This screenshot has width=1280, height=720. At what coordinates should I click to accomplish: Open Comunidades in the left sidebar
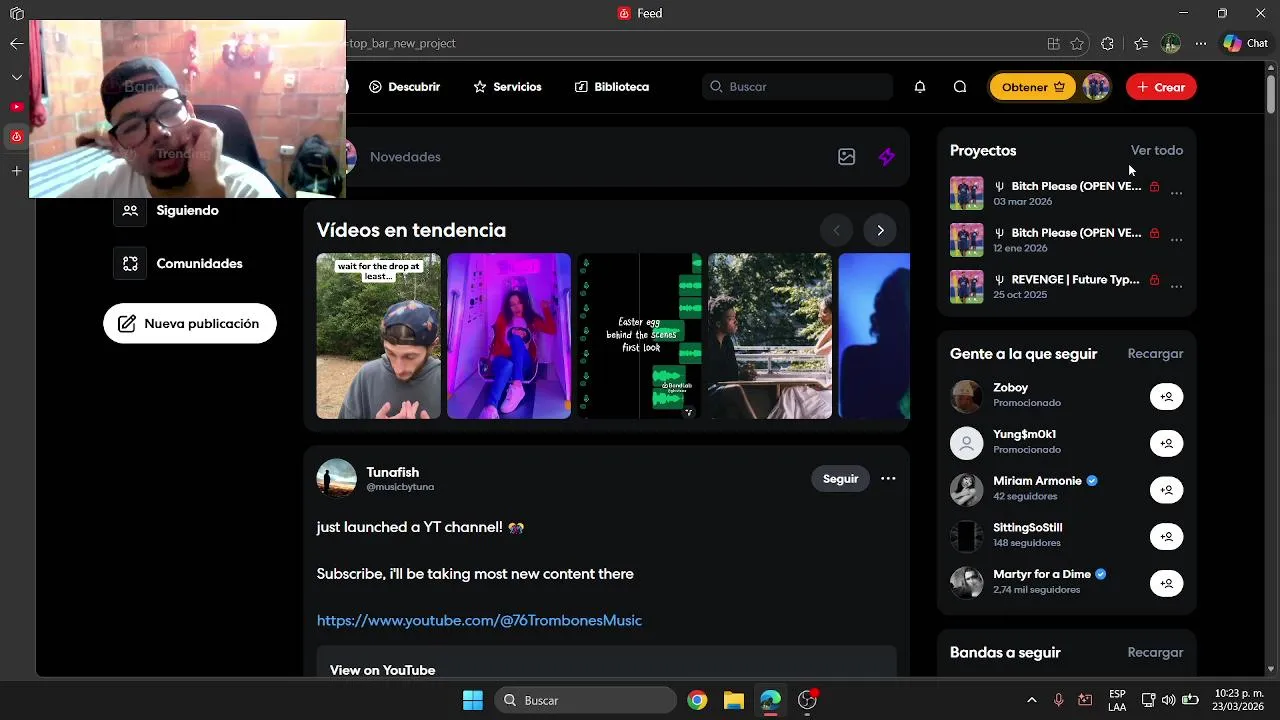click(x=178, y=264)
